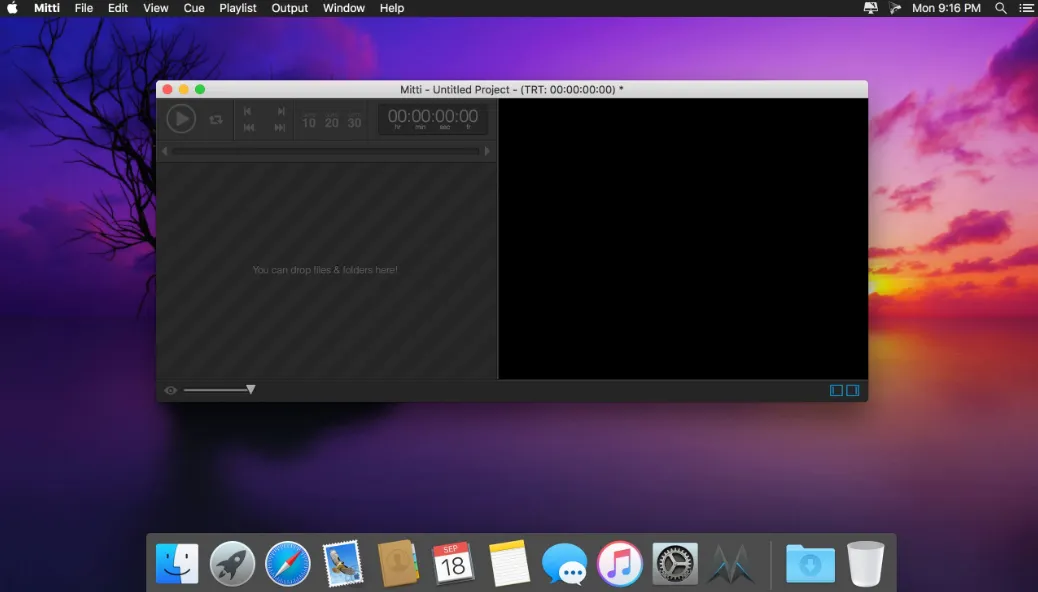Open System Preferences from the Dock

[x=675, y=564]
